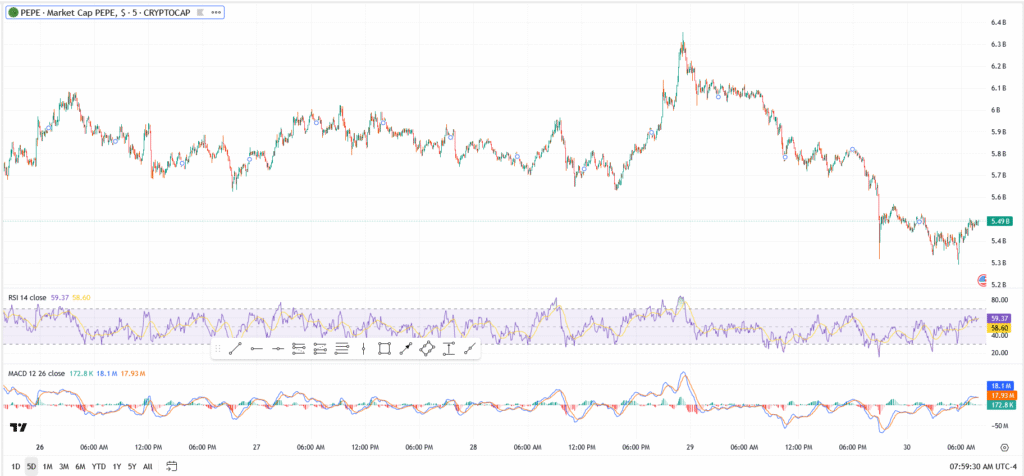This screenshot has height=476, width=1024.
Task: Click the red and blue flag icon on the price axis
Action: (981, 280)
